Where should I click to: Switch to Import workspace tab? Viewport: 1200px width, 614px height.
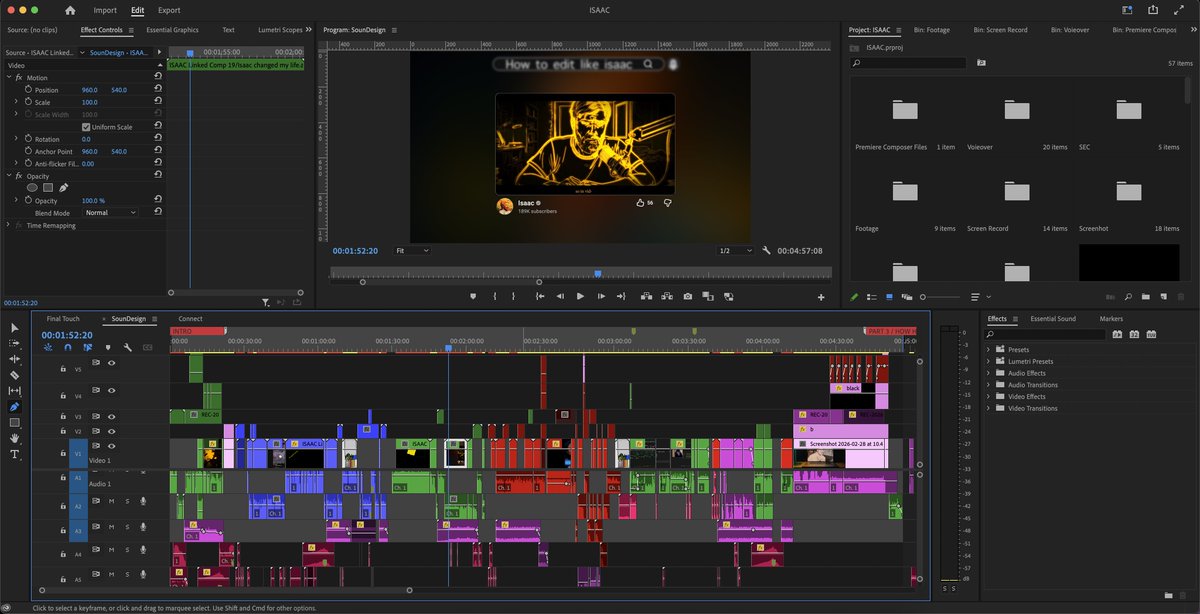[x=105, y=10]
